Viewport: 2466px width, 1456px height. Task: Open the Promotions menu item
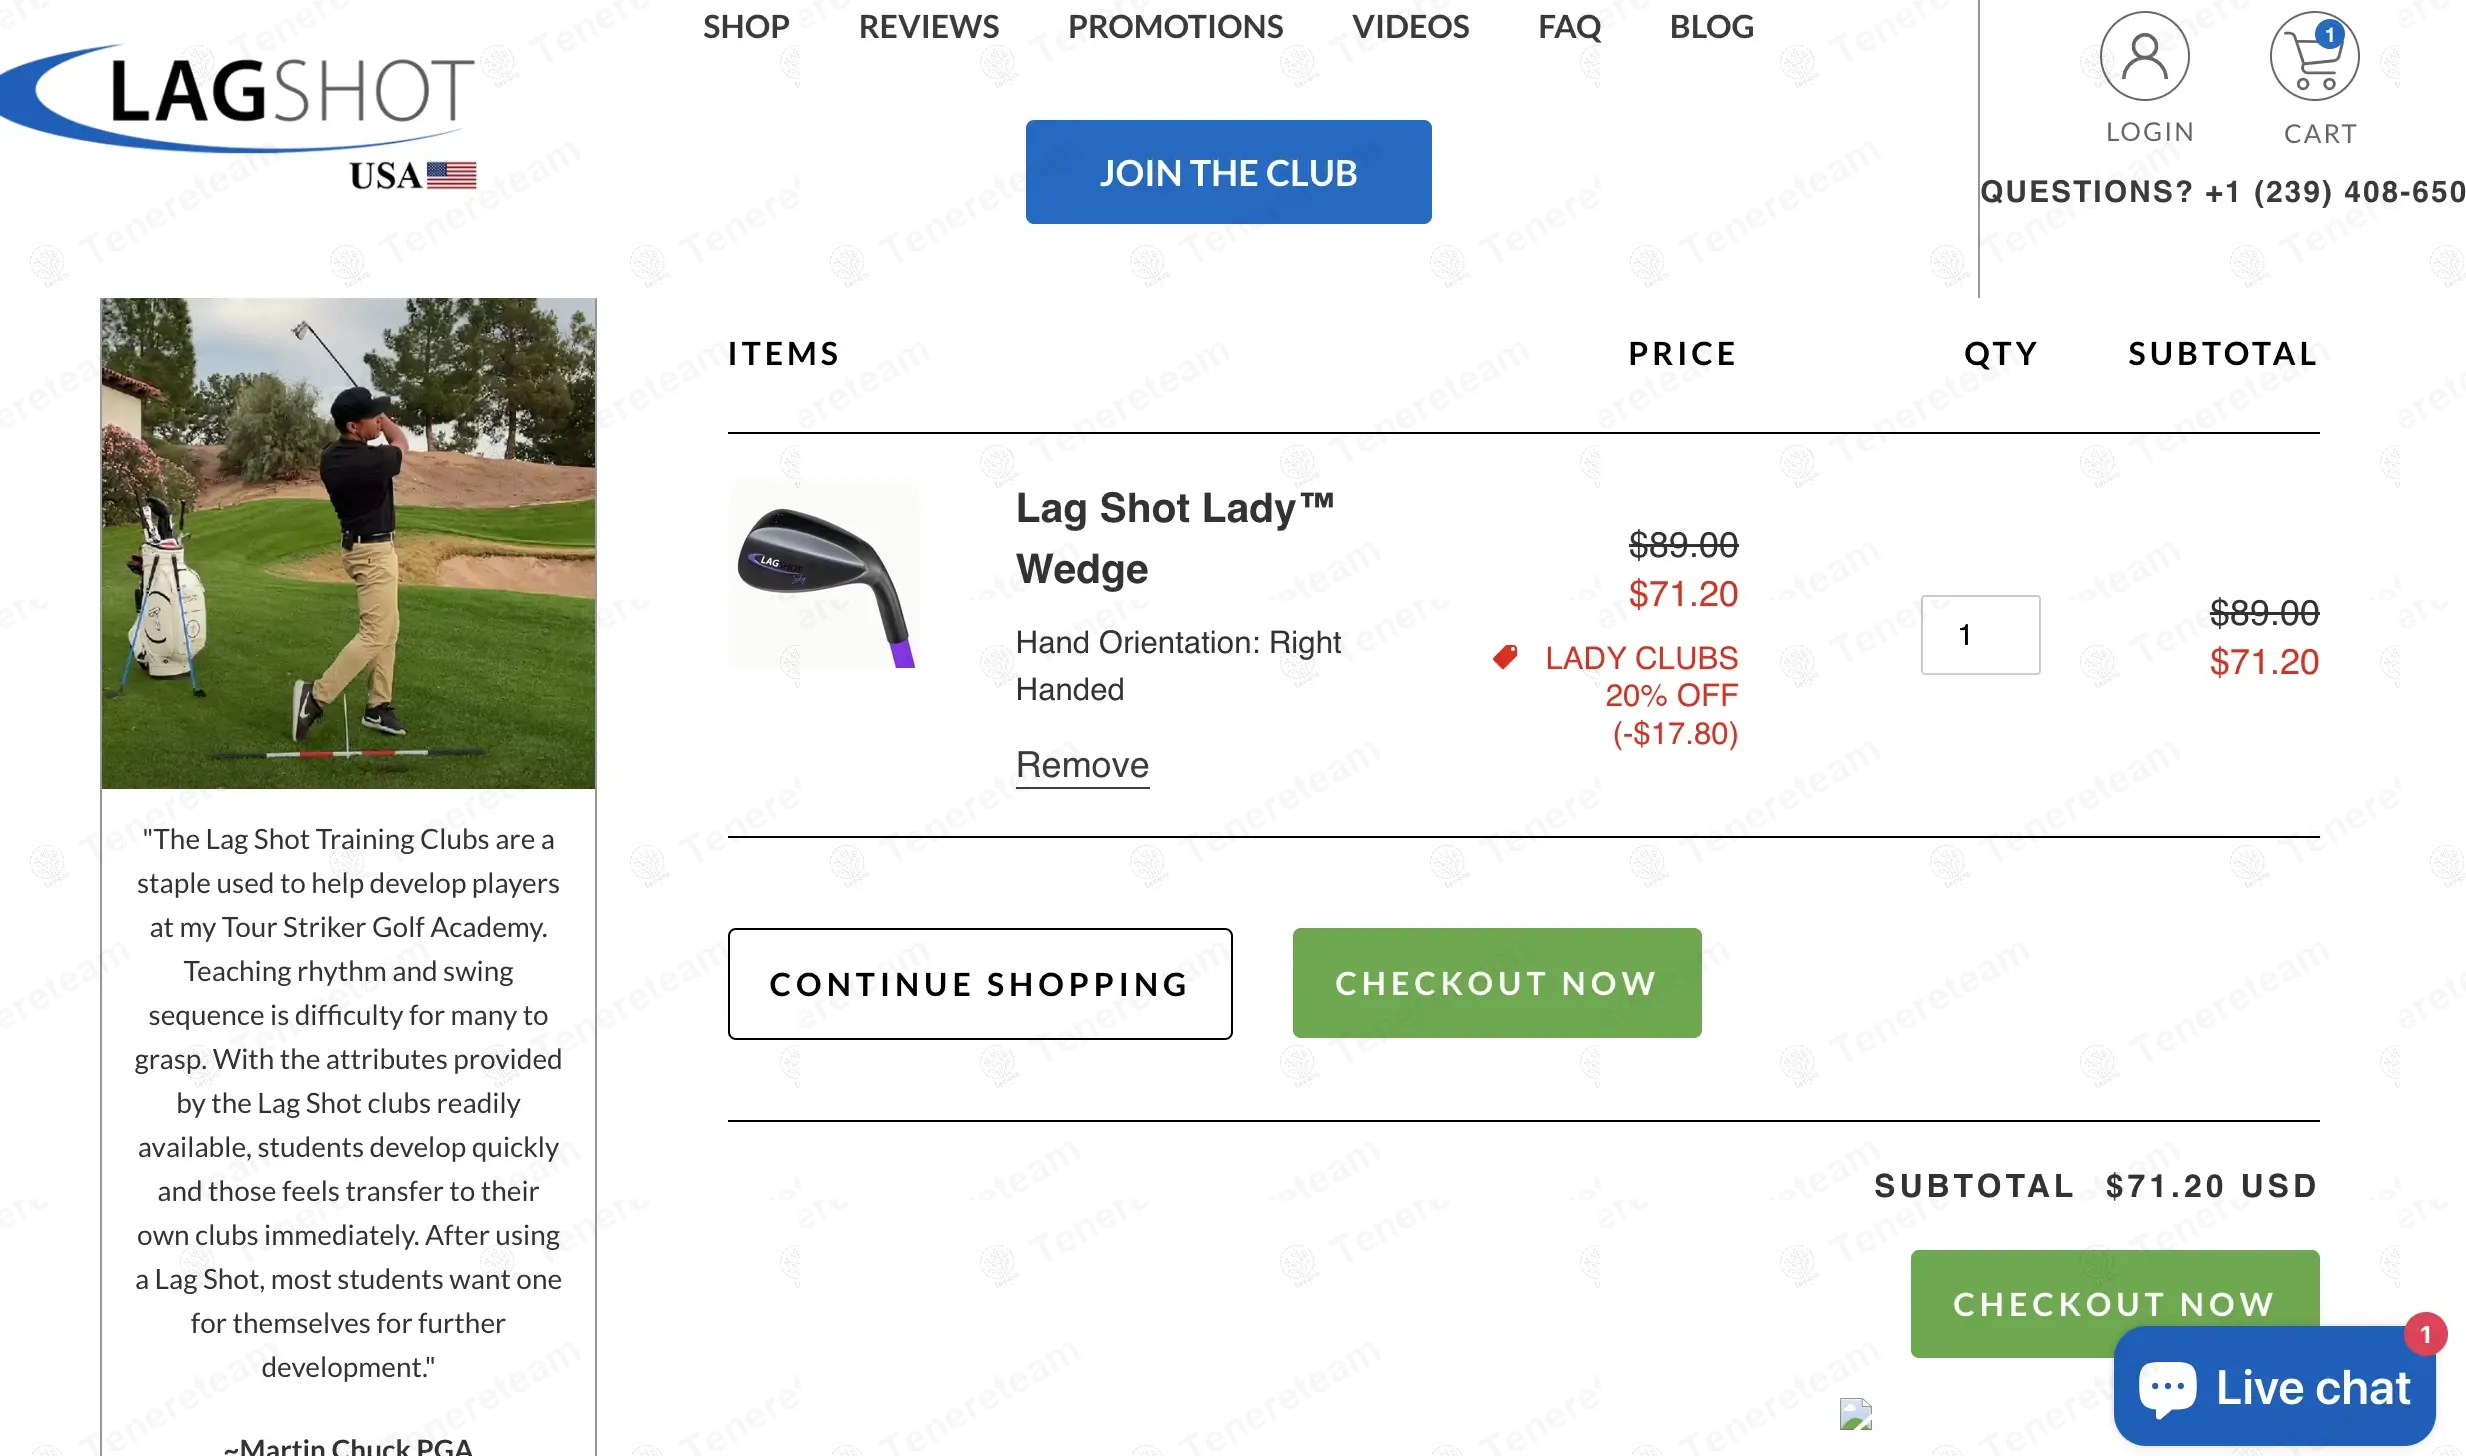[1175, 27]
